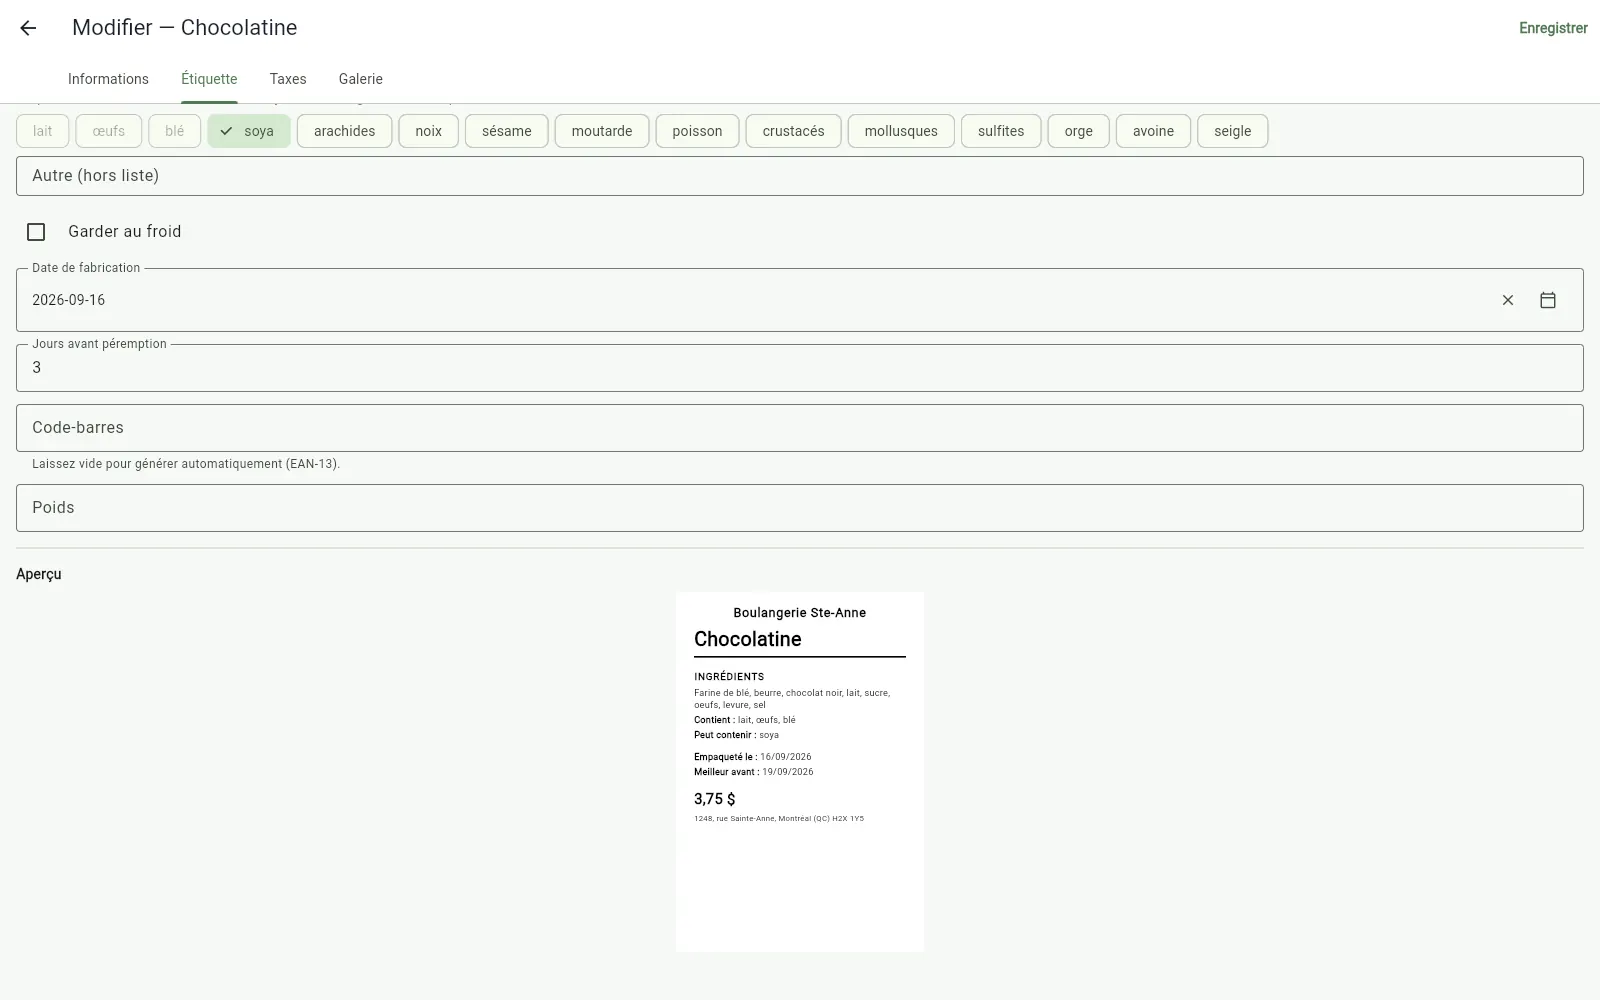Go back with the arrow icon

(28, 28)
